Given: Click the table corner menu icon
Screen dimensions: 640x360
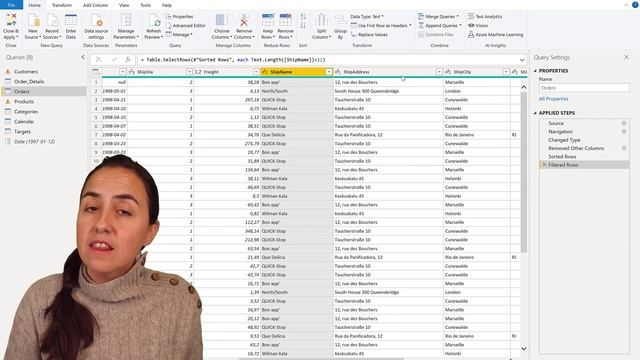Looking at the screenshot, I should click(96, 72).
